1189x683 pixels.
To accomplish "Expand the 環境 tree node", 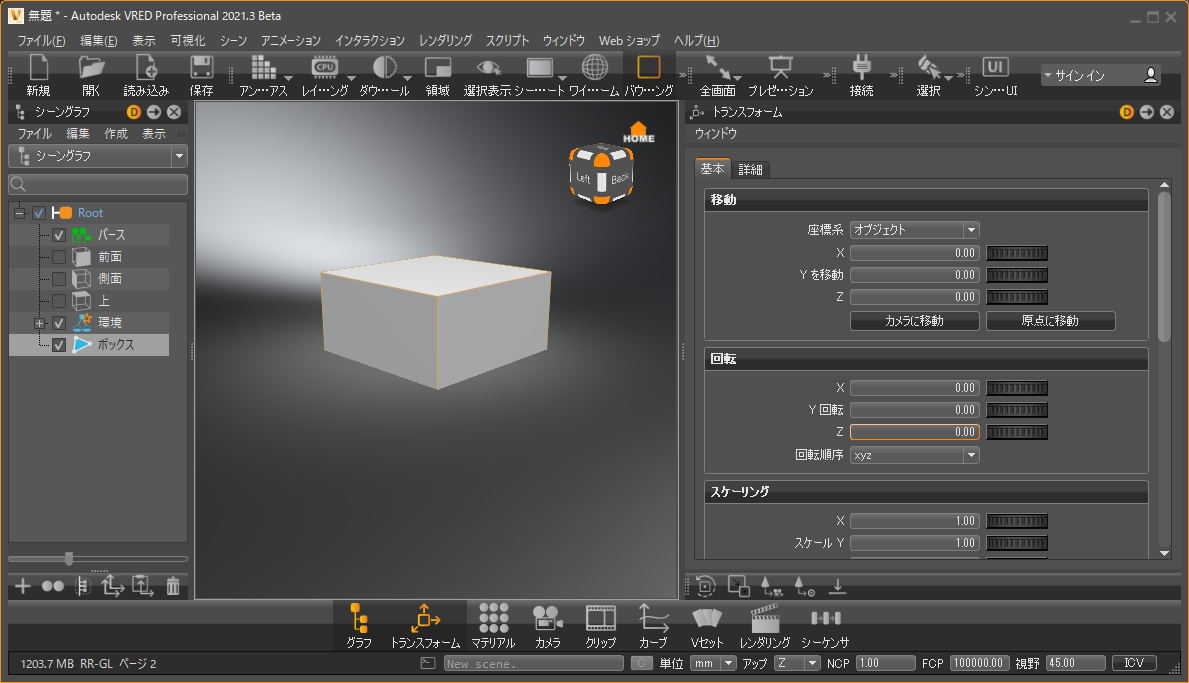I will click(x=40, y=323).
